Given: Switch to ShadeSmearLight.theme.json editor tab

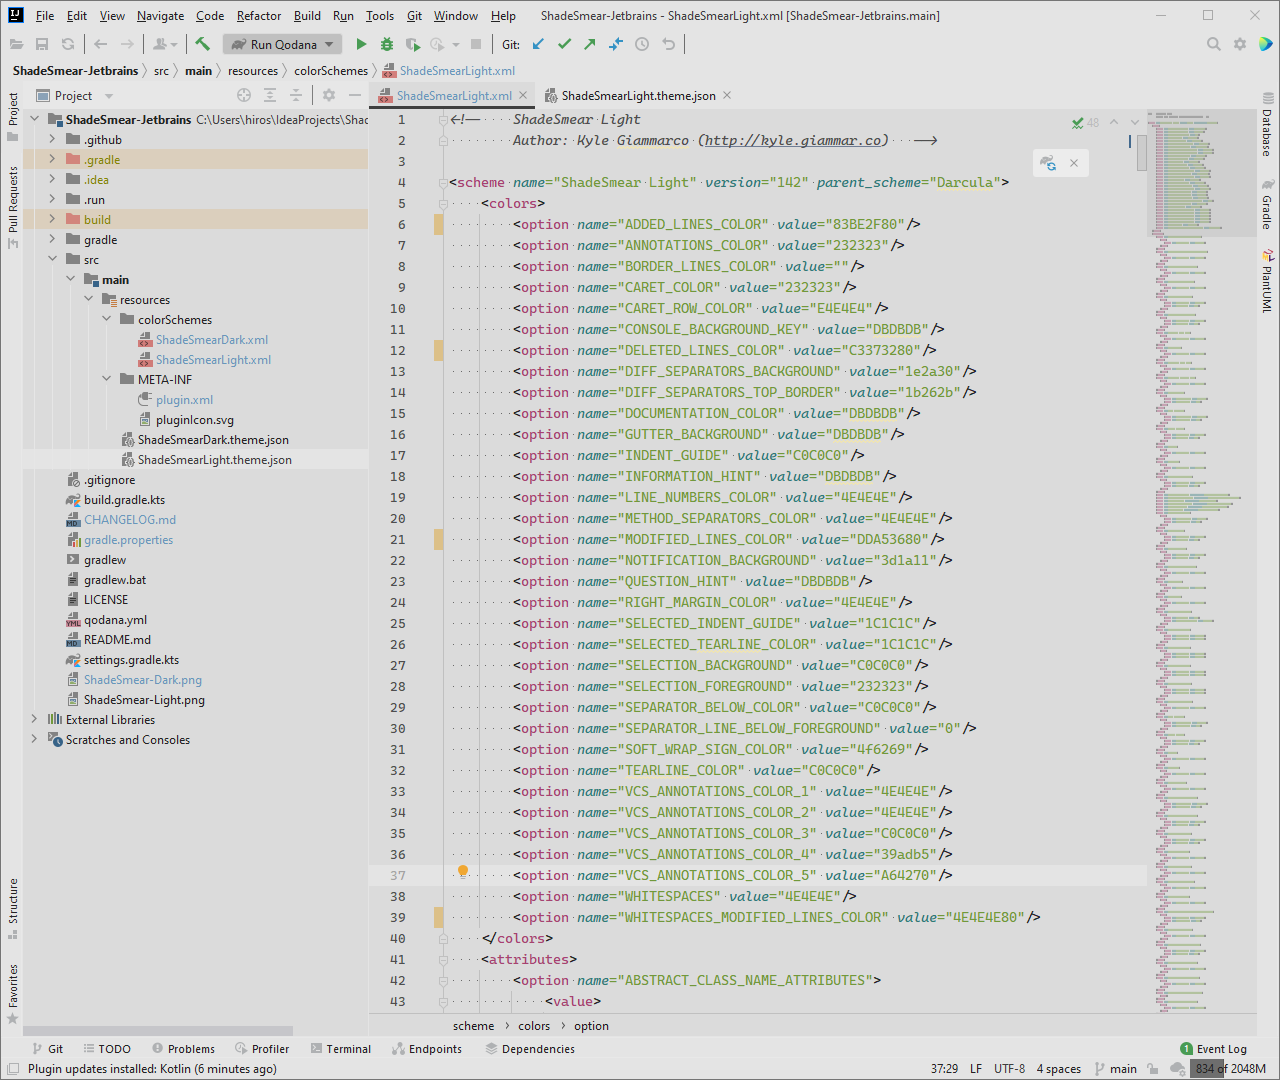Looking at the screenshot, I should pyautogui.click(x=638, y=95).
